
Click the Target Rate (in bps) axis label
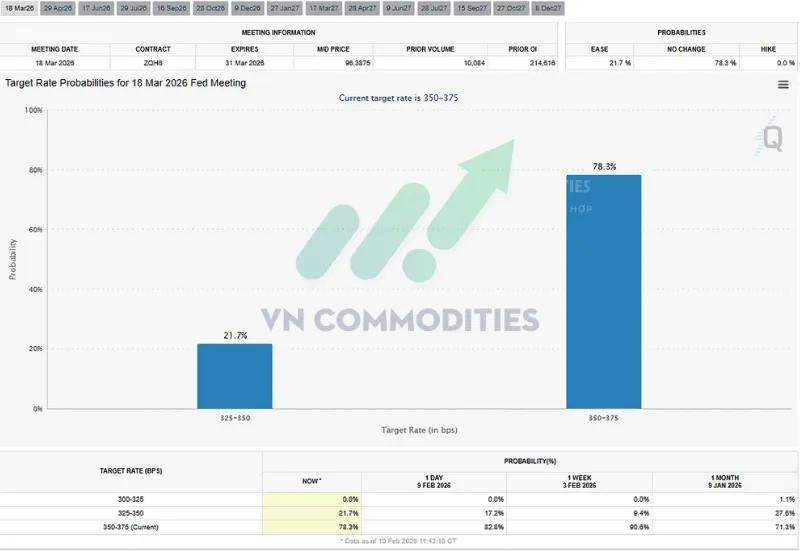[419, 430]
